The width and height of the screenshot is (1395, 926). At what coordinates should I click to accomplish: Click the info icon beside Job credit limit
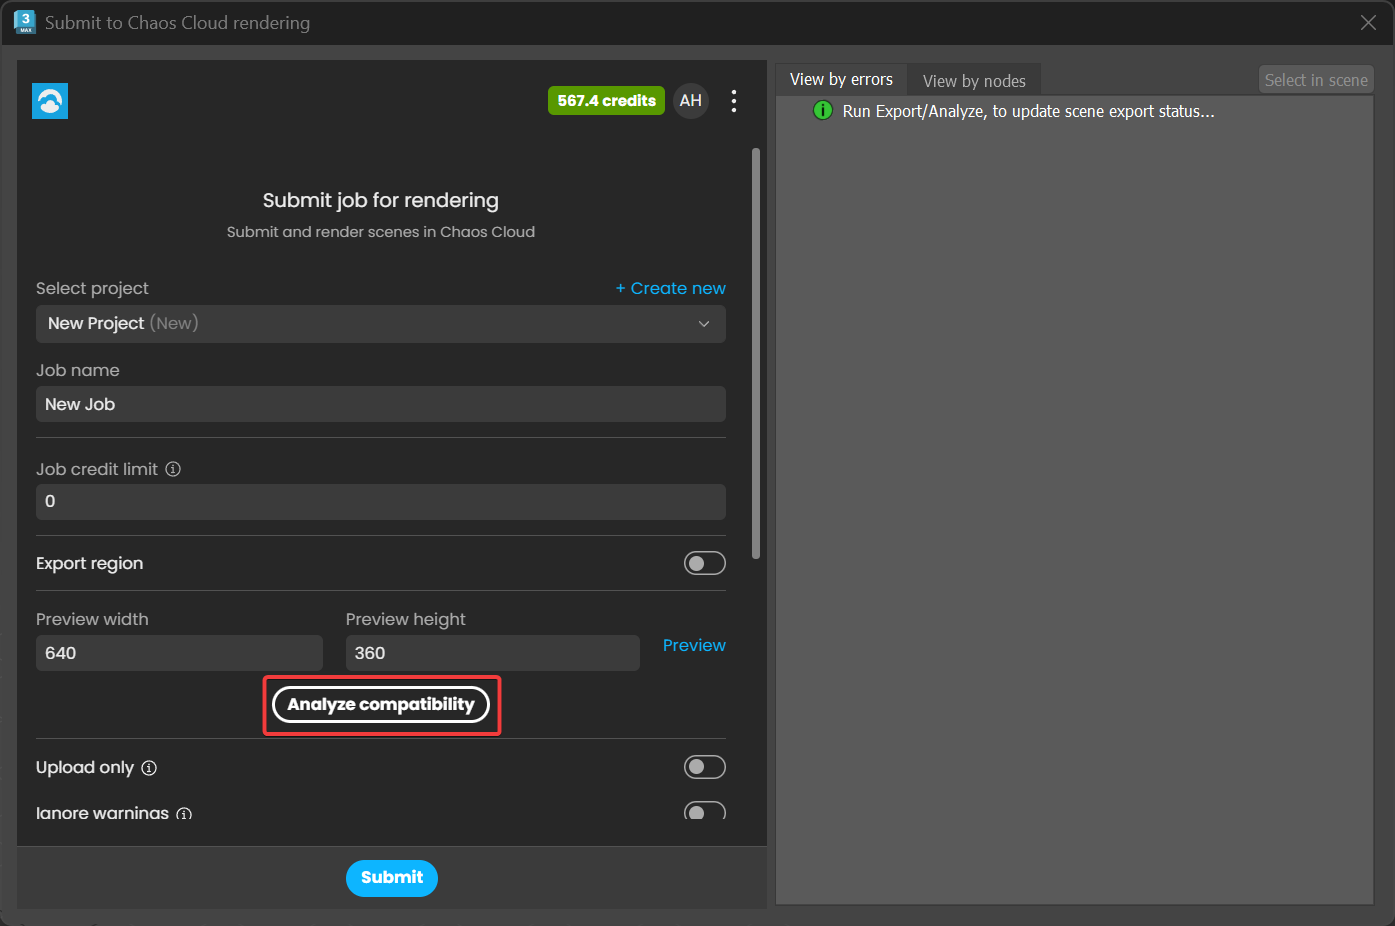pyautogui.click(x=173, y=468)
